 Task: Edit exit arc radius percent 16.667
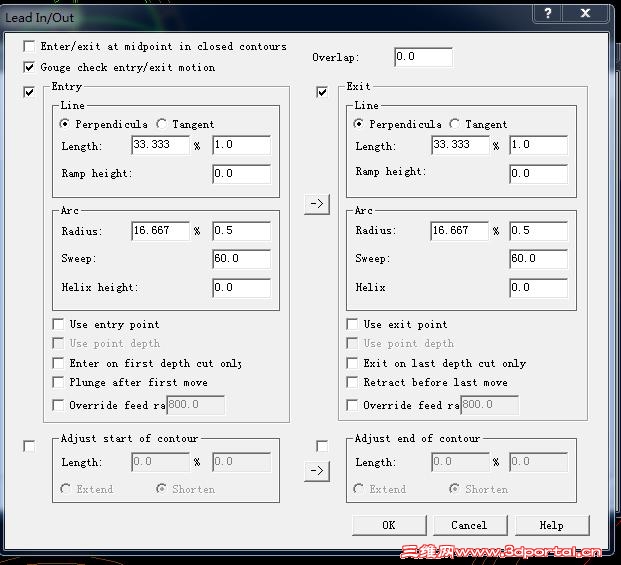[460, 231]
